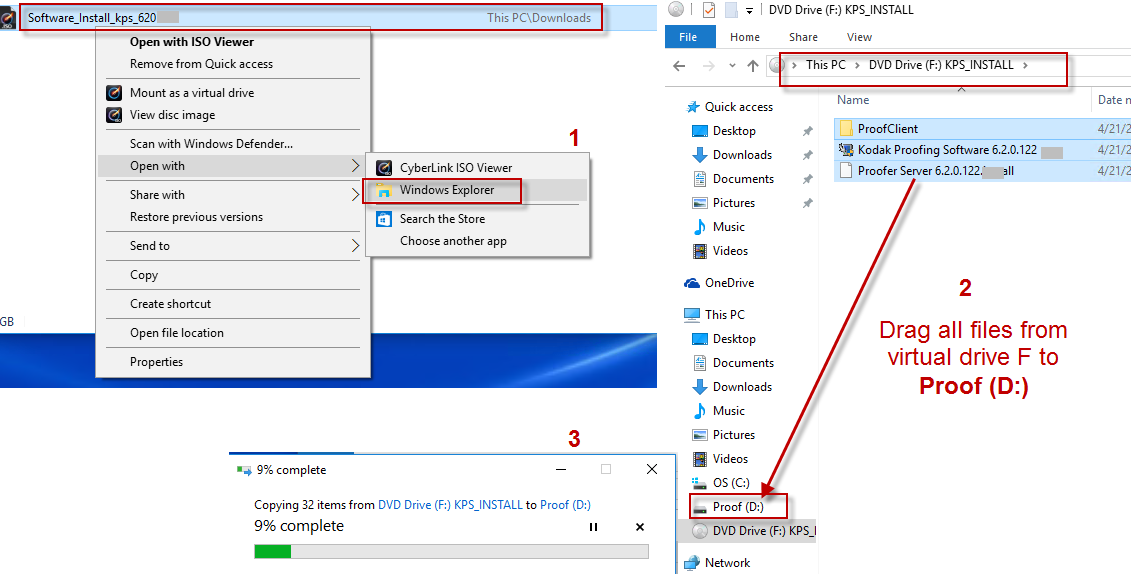Click the CyberLink ISO Viewer icon

384,168
